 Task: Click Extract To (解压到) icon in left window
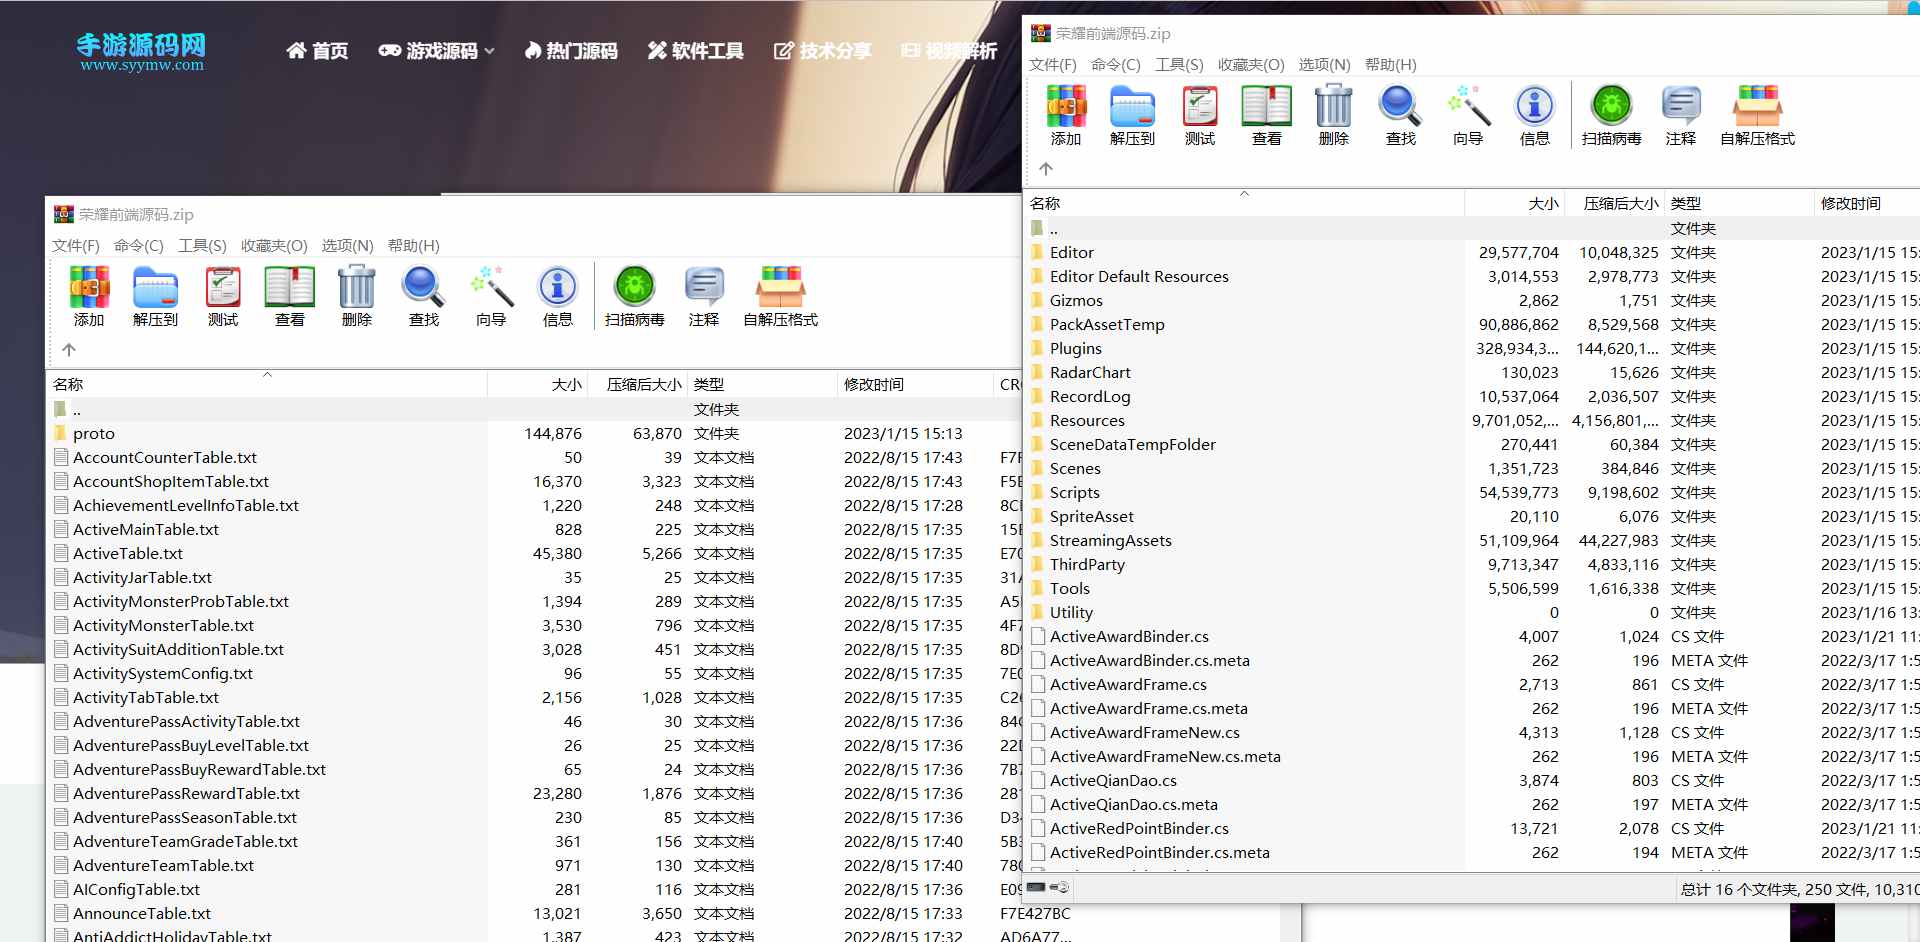(x=155, y=297)
